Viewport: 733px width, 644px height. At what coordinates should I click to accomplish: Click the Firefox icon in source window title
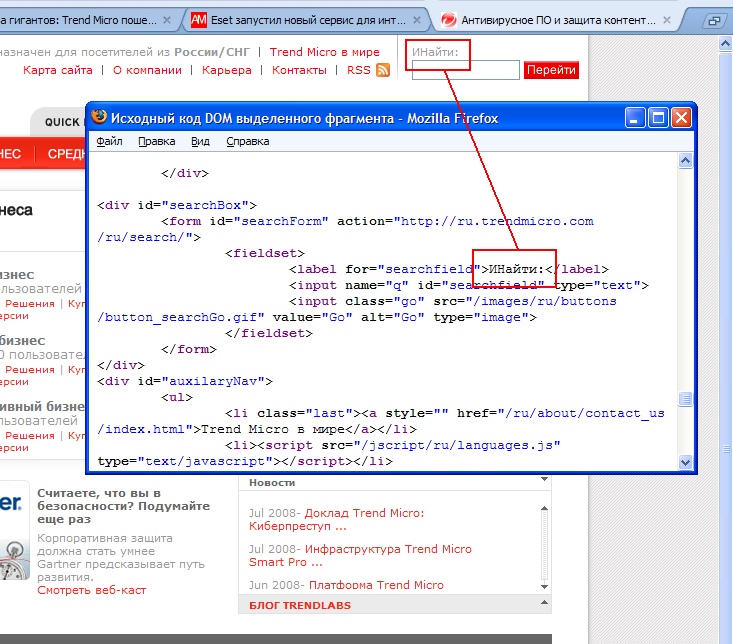(99, 117)
